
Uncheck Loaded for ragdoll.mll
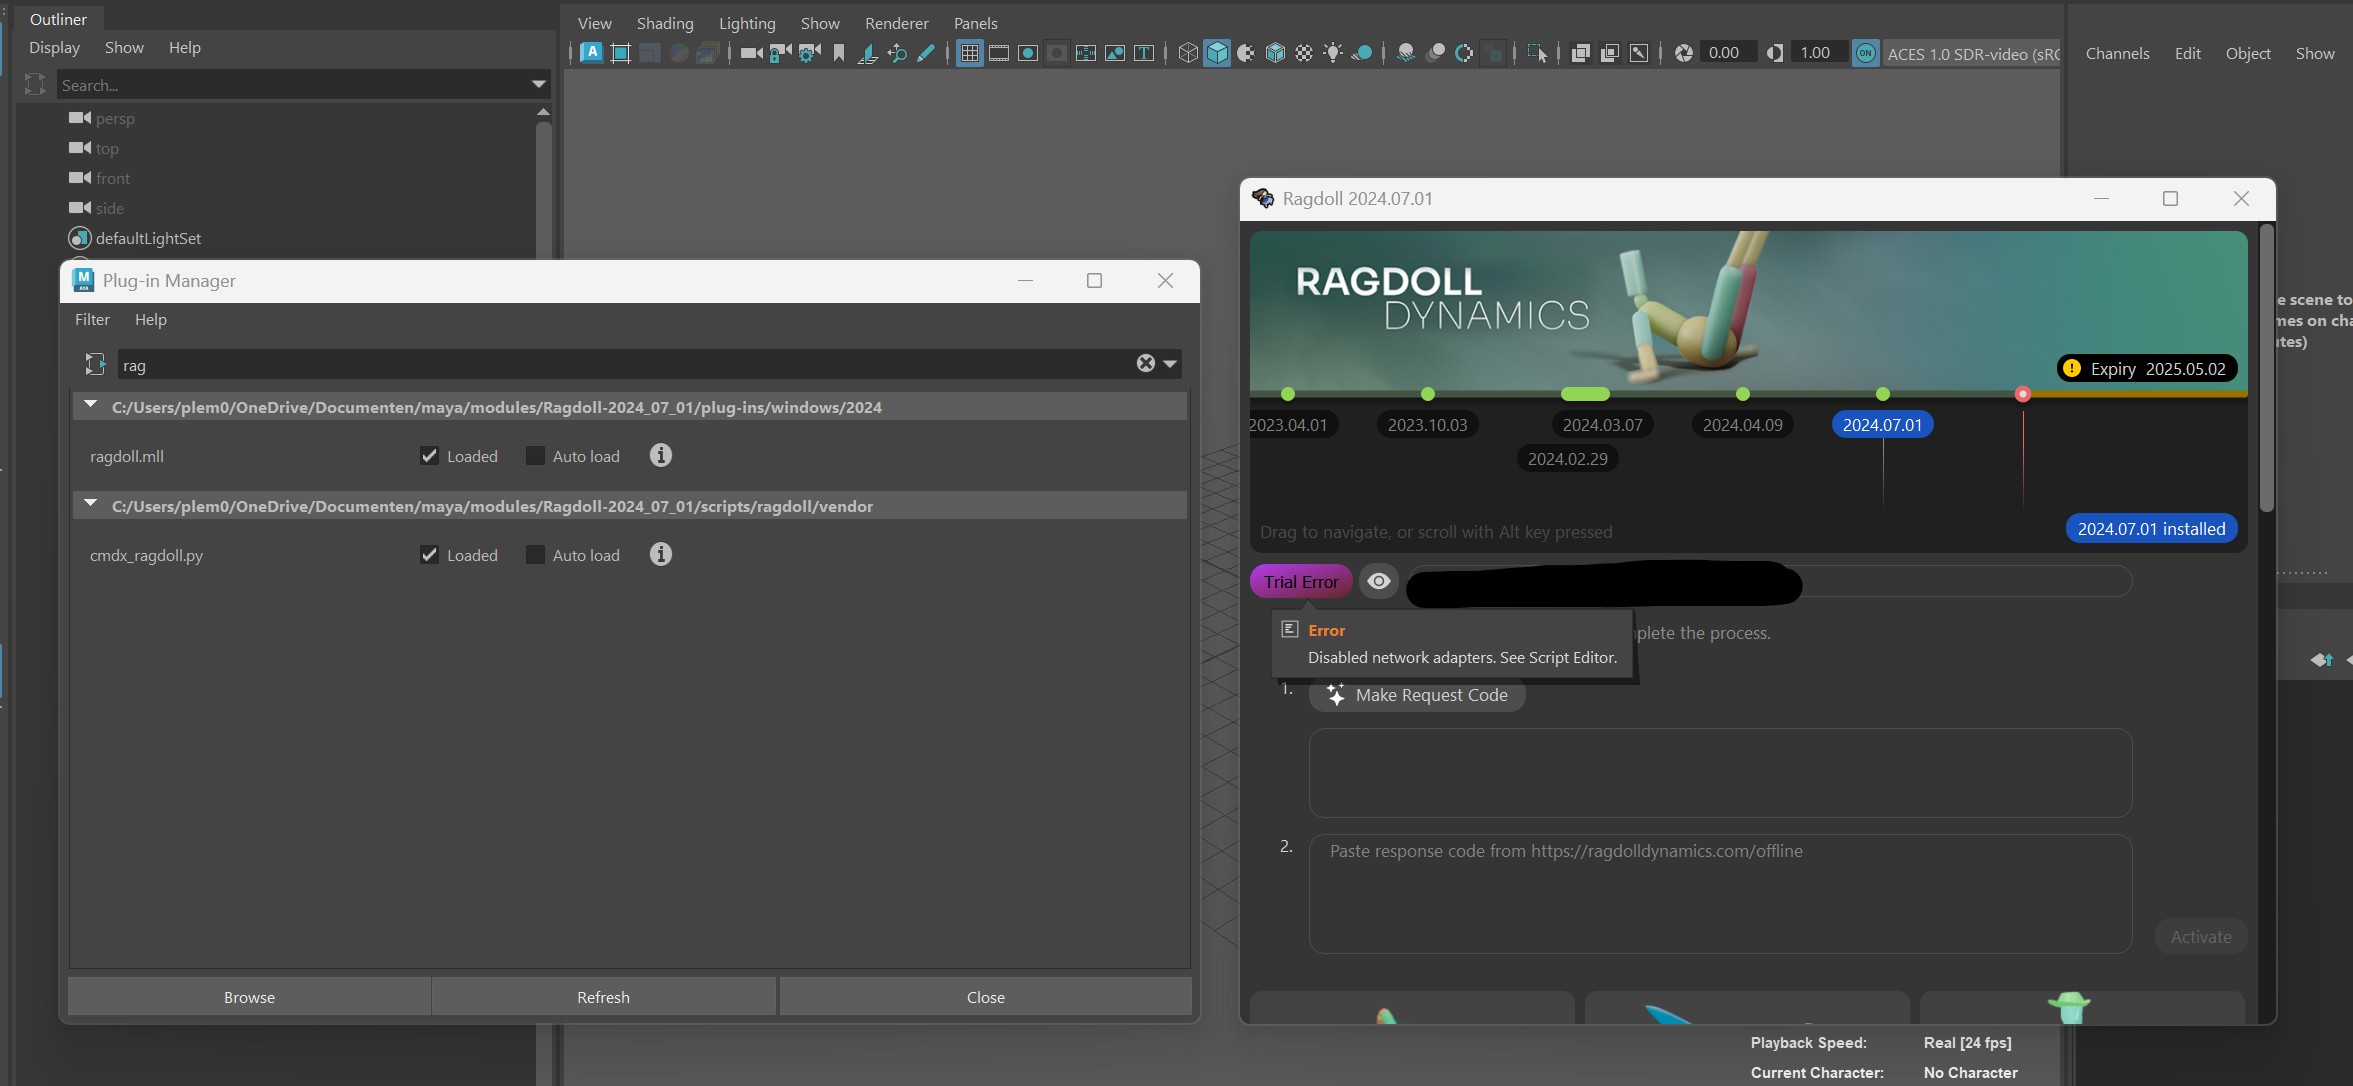pyautogui.click(x=429, y=456)
